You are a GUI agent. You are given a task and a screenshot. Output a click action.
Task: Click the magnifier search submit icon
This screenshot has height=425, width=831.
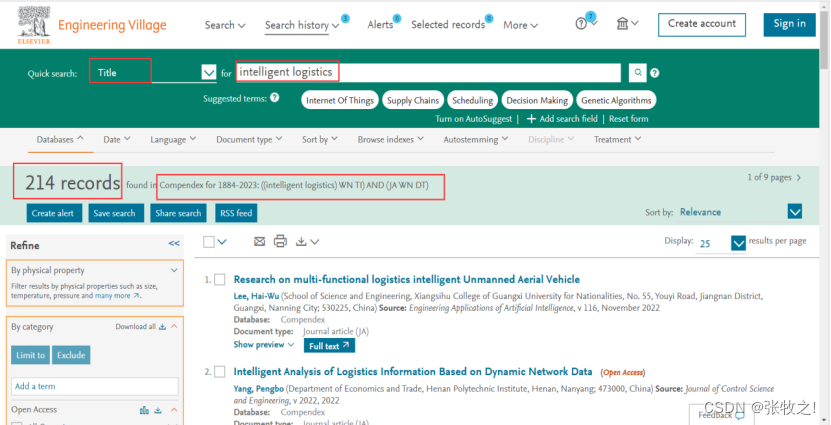pos(638,73)
